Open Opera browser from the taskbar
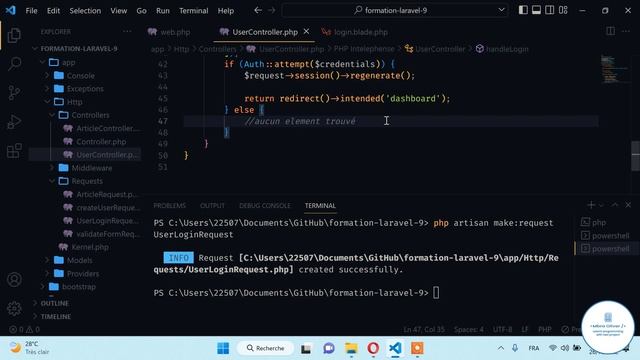The image size is (640, 360). [373, 348]
